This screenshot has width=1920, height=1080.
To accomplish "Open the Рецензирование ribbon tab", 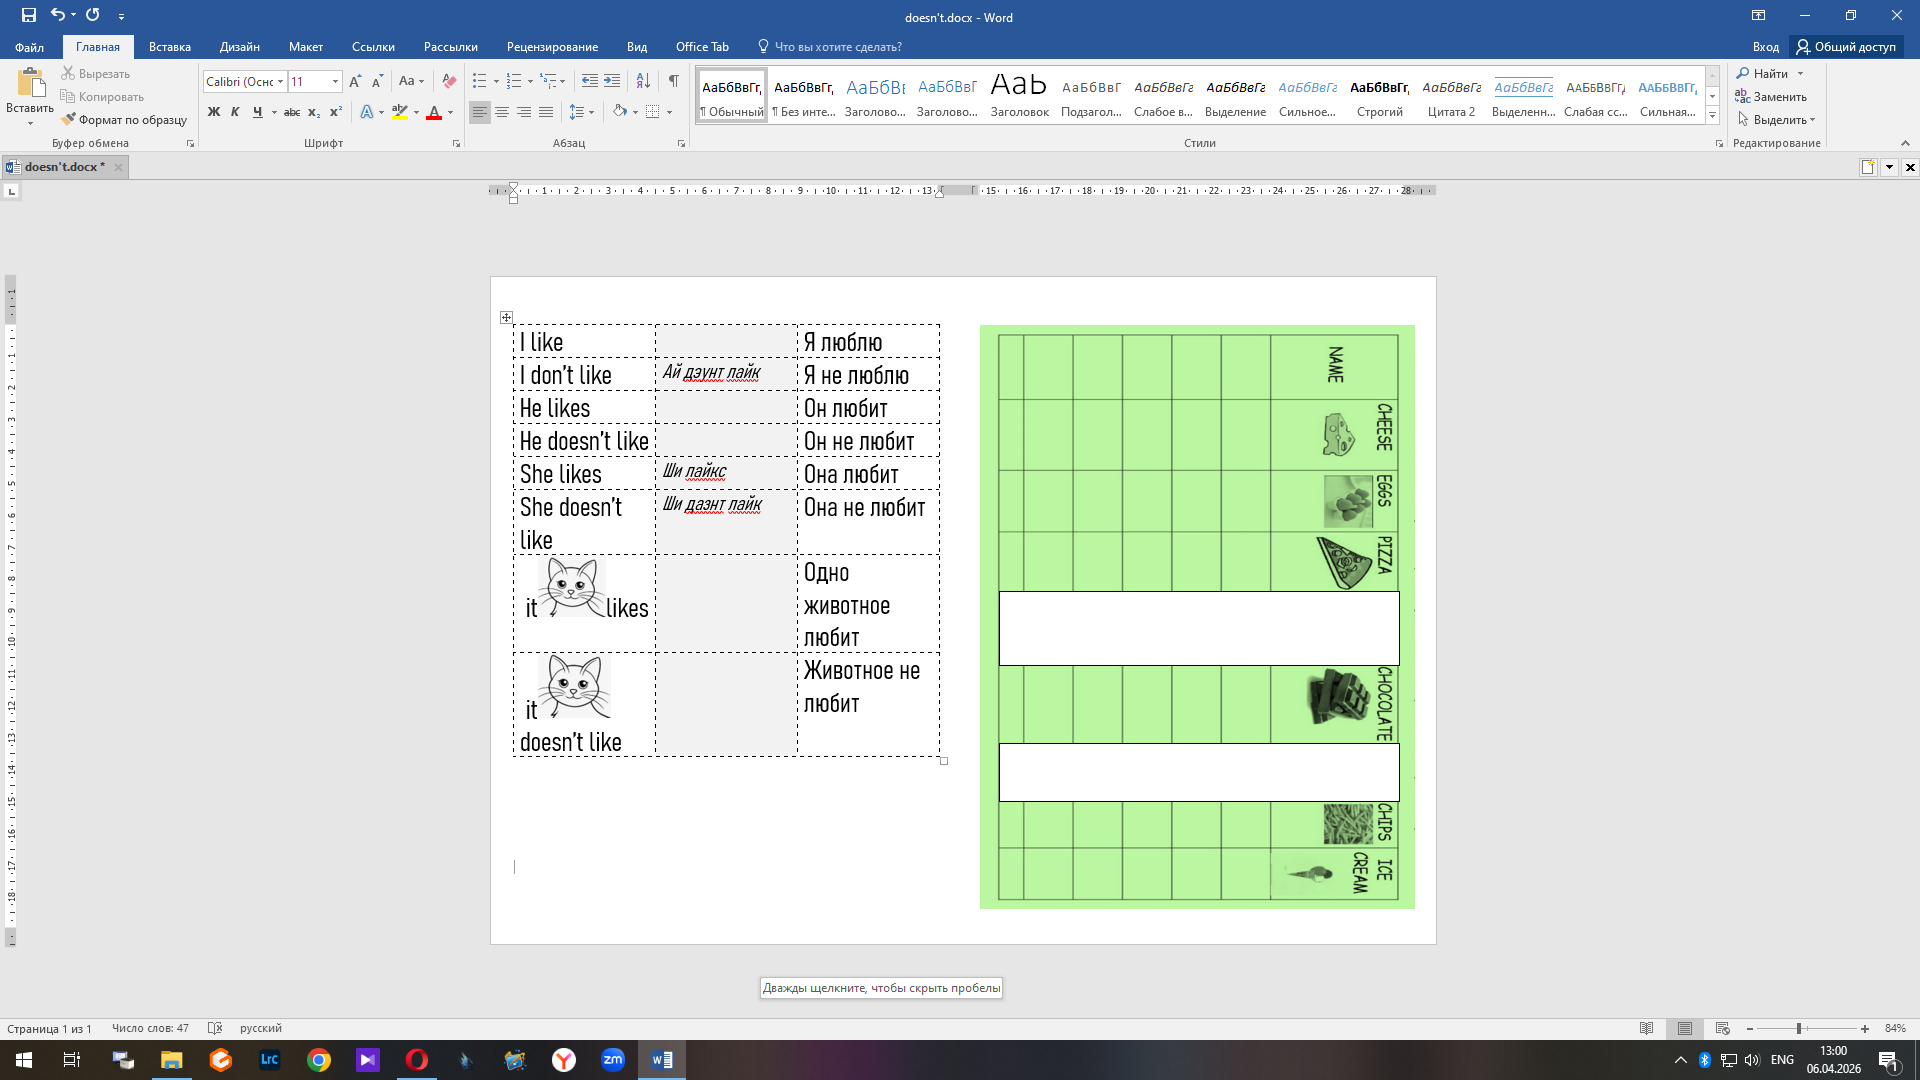I will click(552, 47).
